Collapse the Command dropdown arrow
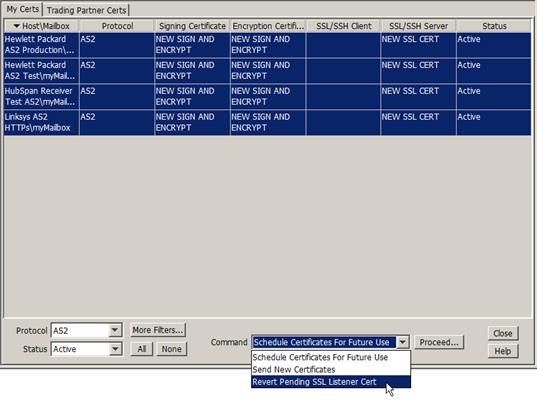The width and height of the screenshot is (537, 400). (x=402, y=342)
